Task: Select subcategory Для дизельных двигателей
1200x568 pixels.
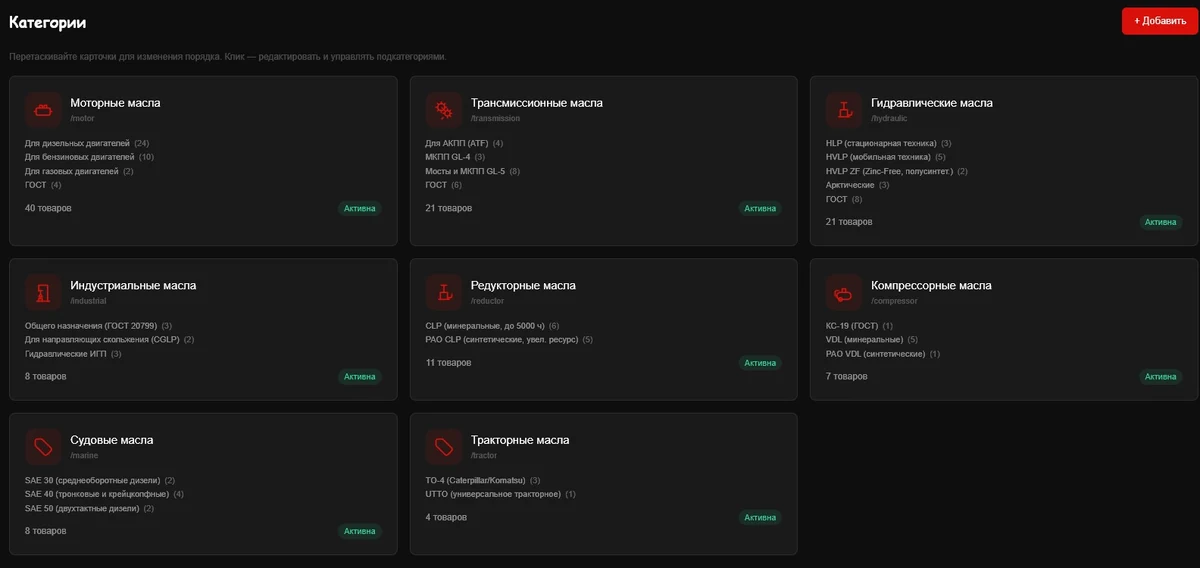Action: [77, 143]
